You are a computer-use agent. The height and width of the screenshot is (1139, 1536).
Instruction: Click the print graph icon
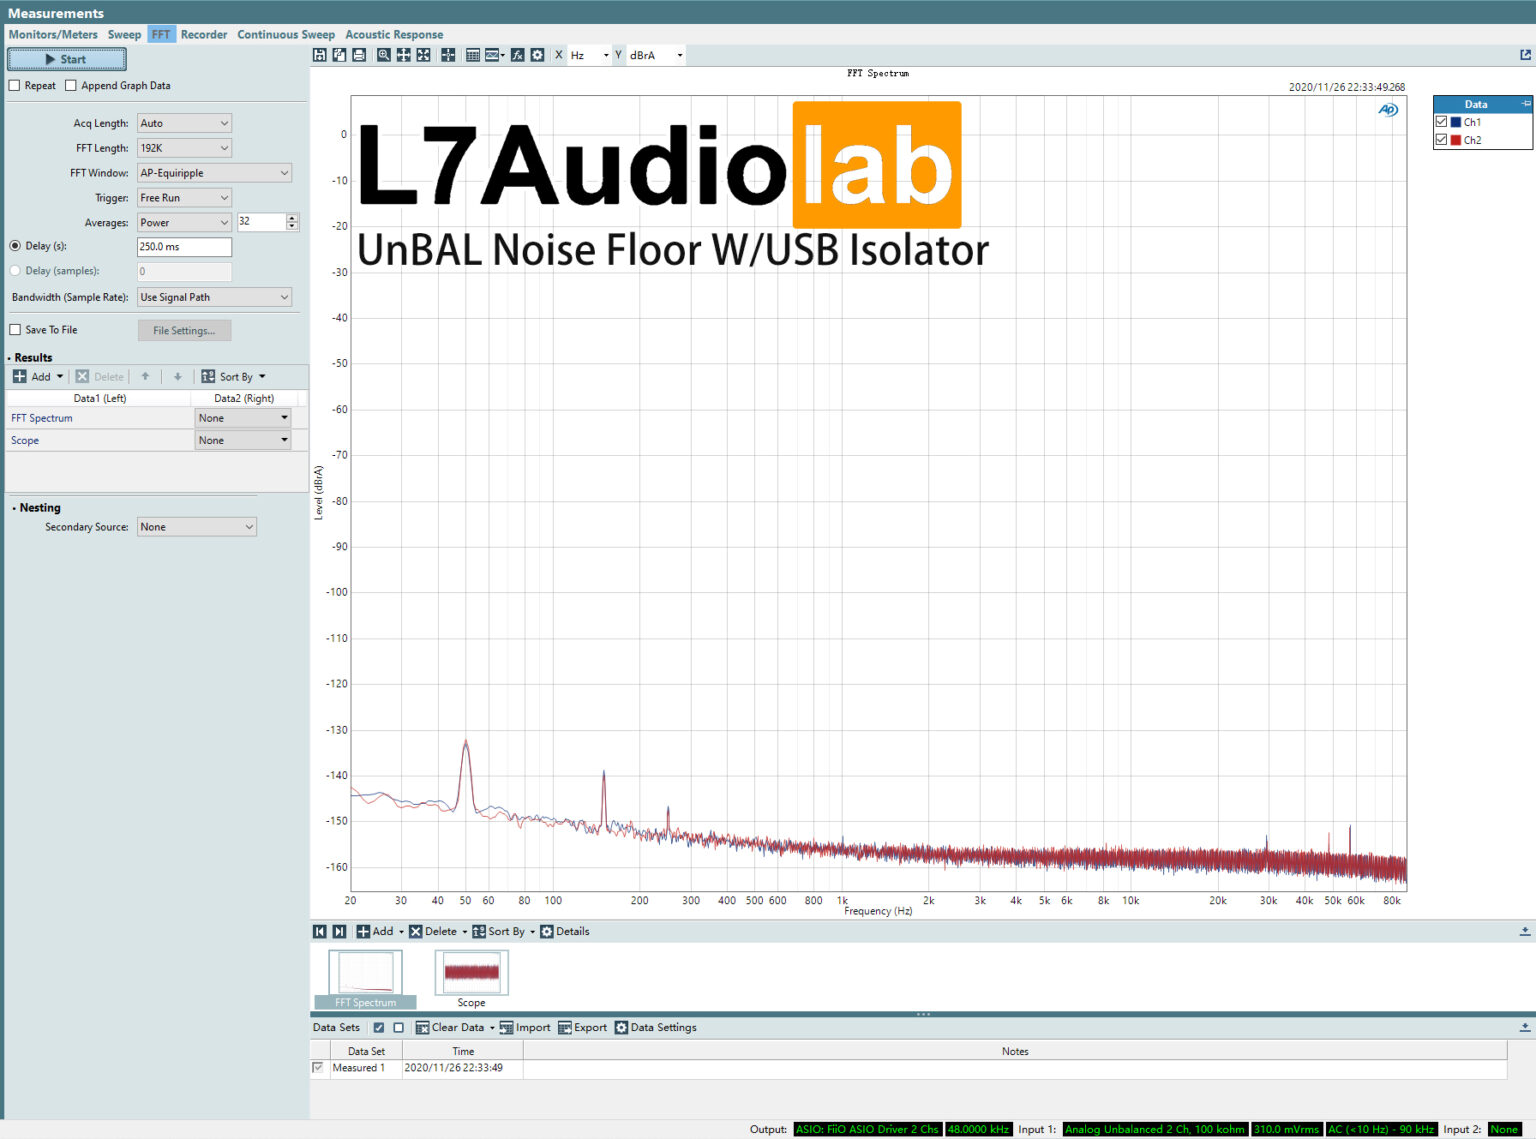point(359,55)
